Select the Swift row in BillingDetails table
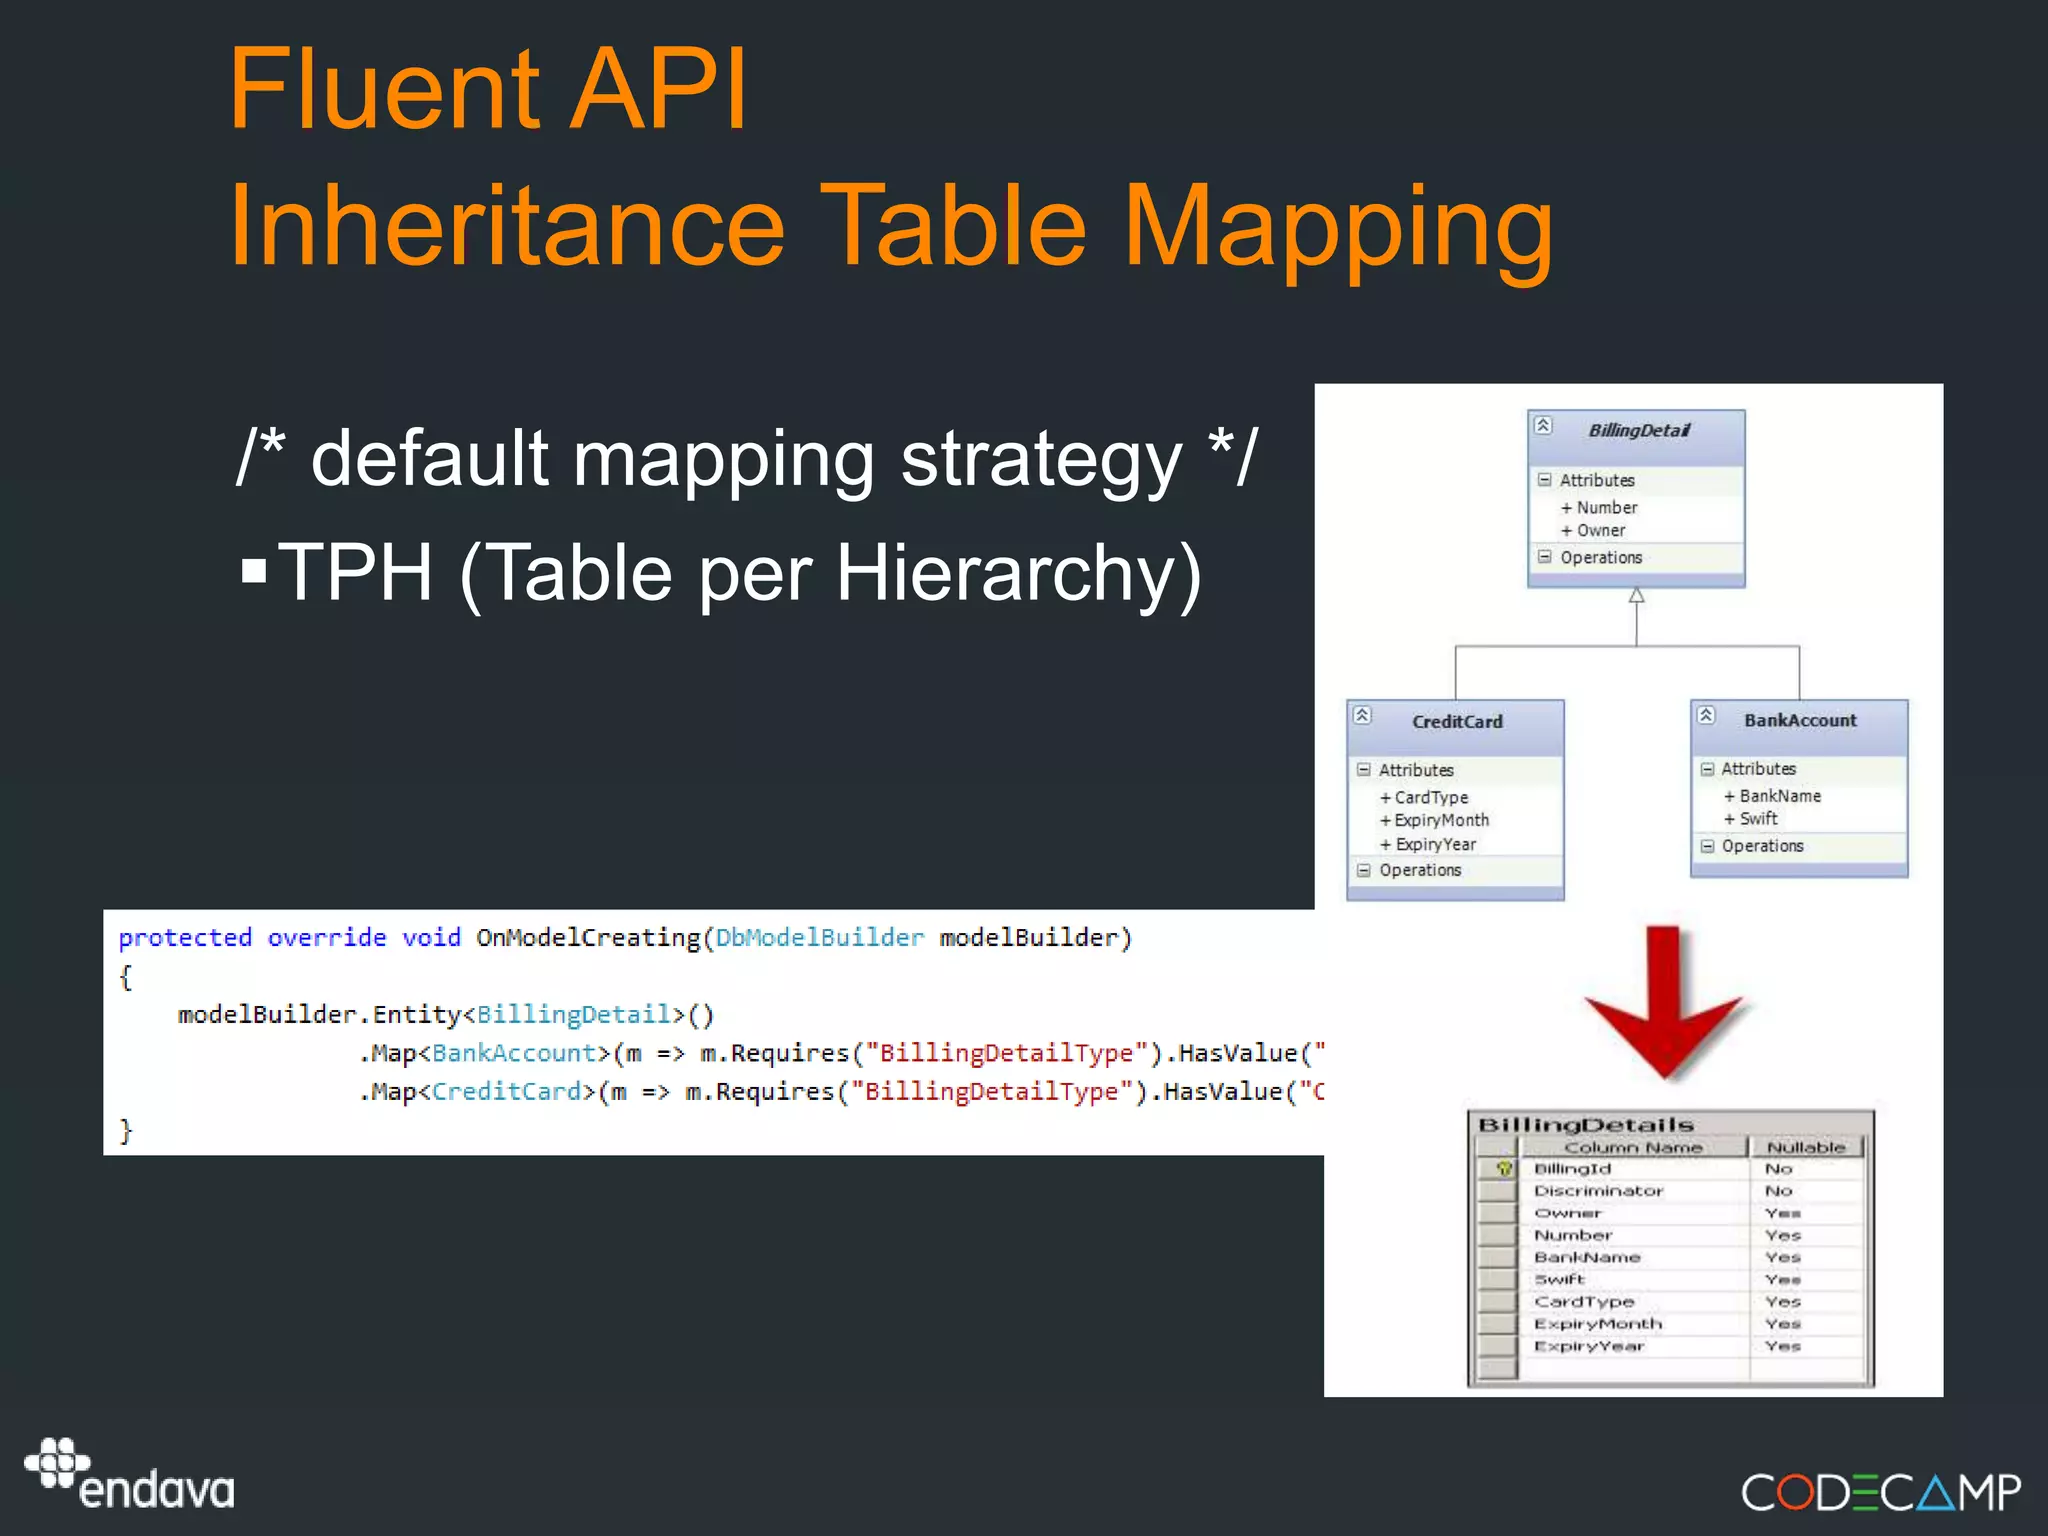Viewport: 2048px width, 1536px height. coord(1670,1280)
